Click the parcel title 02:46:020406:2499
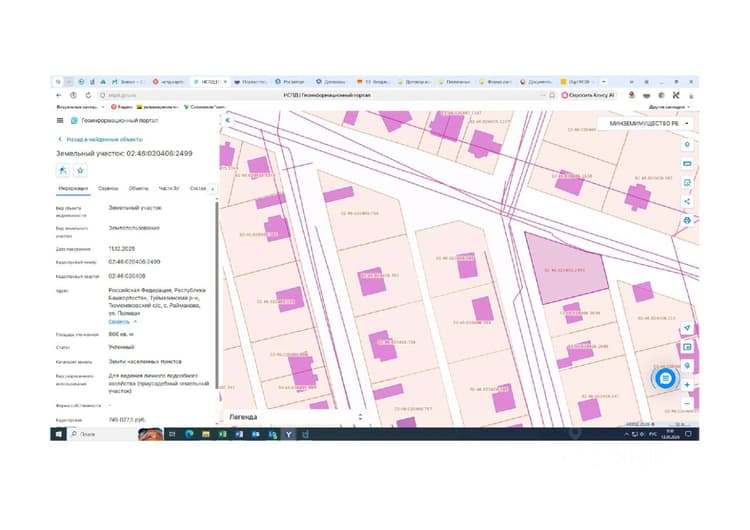 pyautogui.click(x=124, y=154)
